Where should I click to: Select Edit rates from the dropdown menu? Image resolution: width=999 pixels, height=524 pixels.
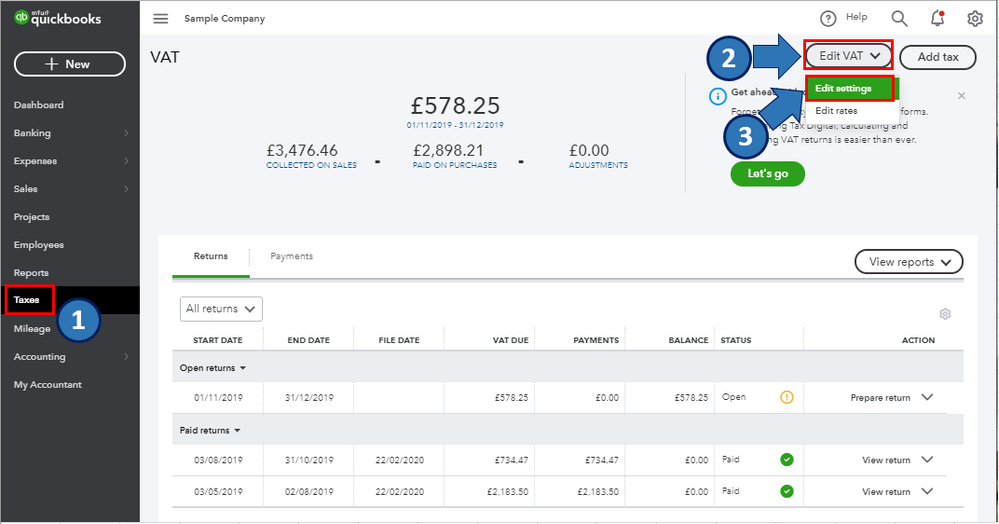click(836, 111)
